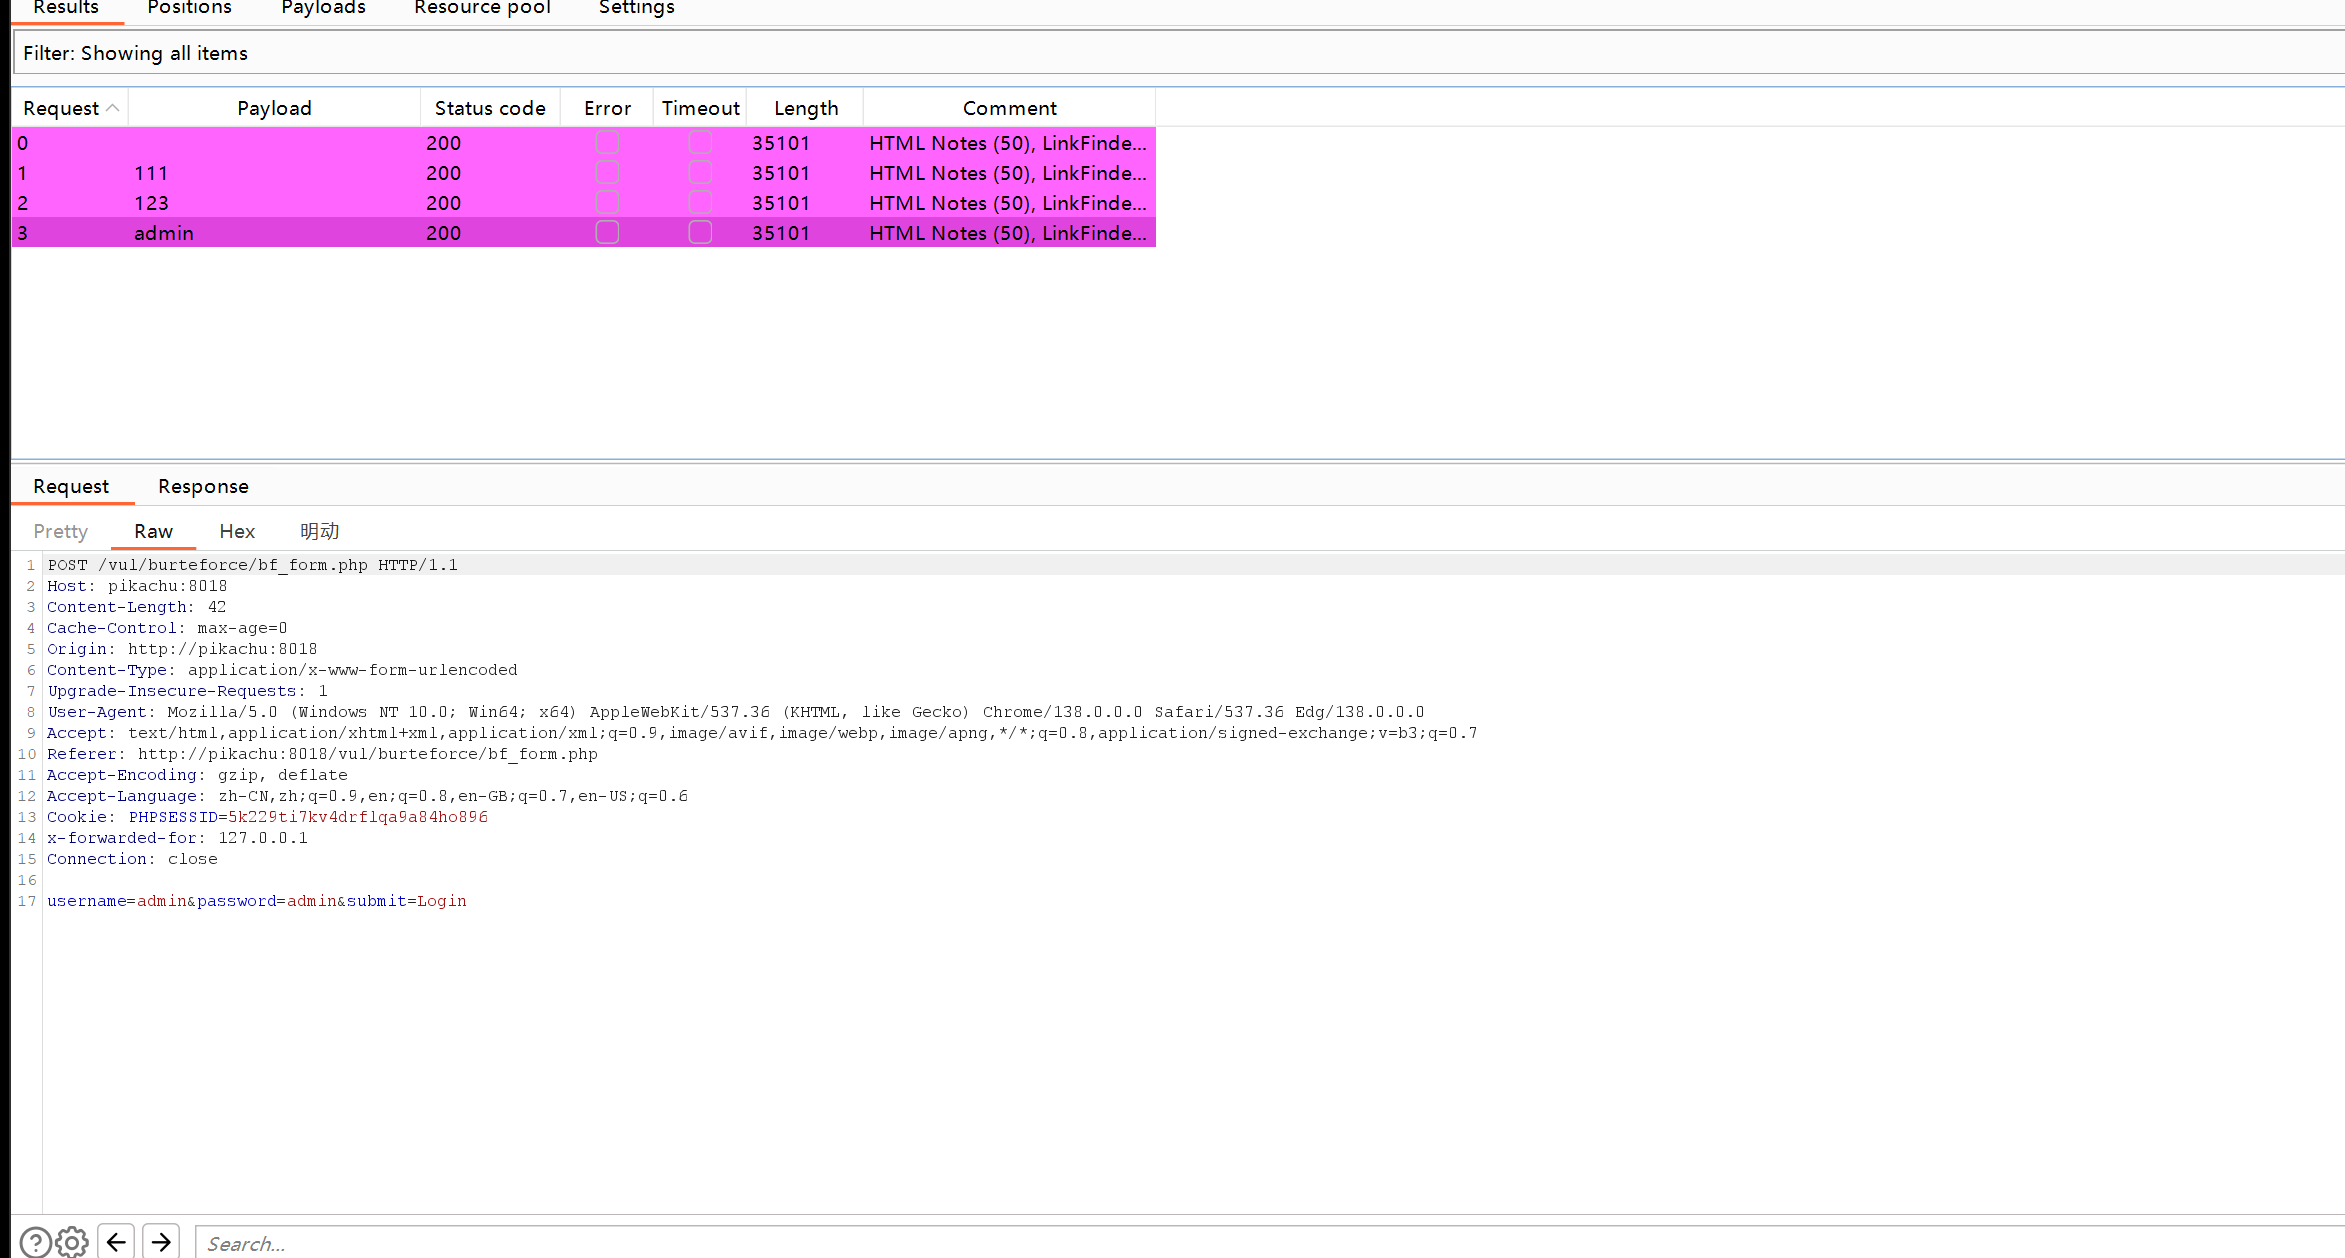Open the Resource pool tab
This screenshot has height=1258, width=2345.
(482, 8)
